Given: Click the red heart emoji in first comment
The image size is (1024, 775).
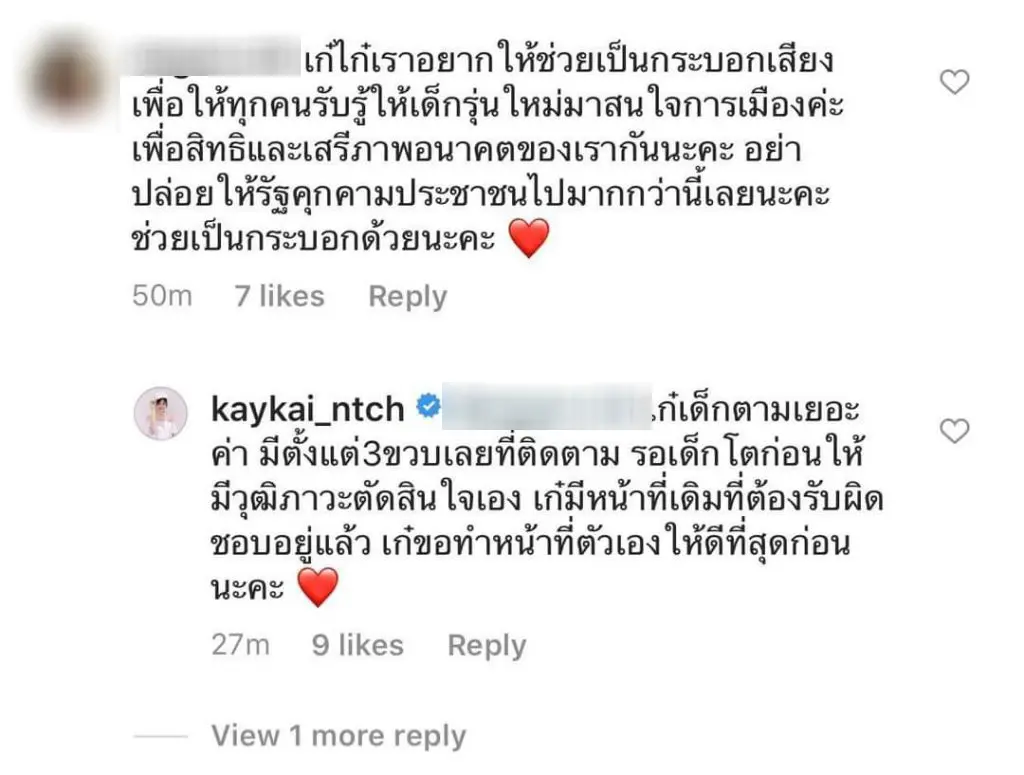Looking at the screenshot, I should click(528, 238).
